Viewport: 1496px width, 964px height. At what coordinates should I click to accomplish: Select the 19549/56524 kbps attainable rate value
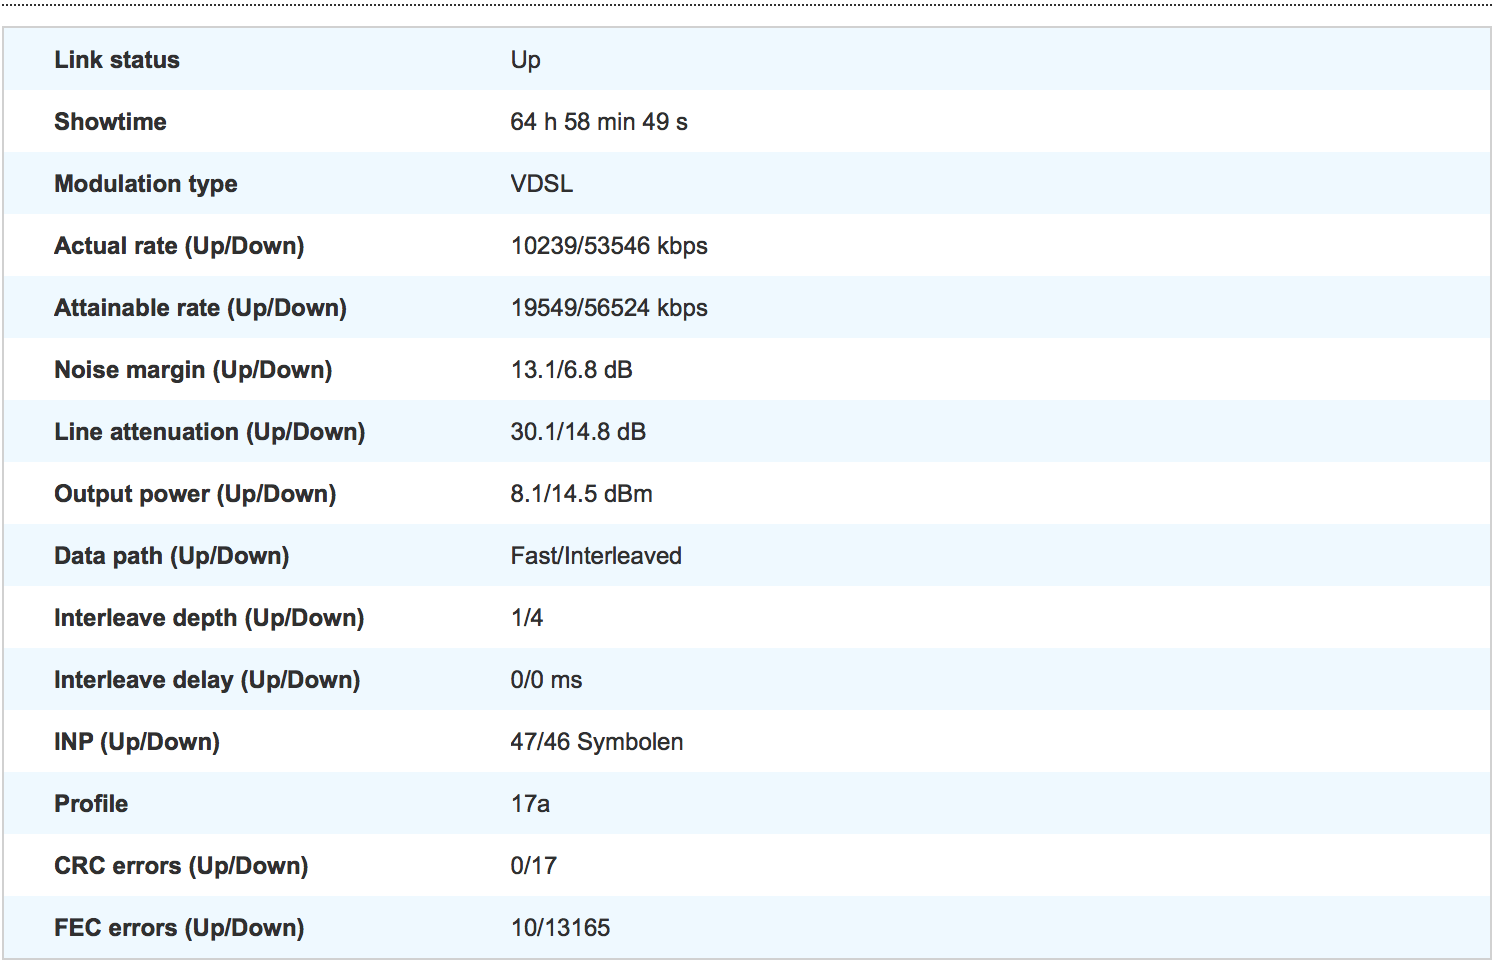pos(608,308)
